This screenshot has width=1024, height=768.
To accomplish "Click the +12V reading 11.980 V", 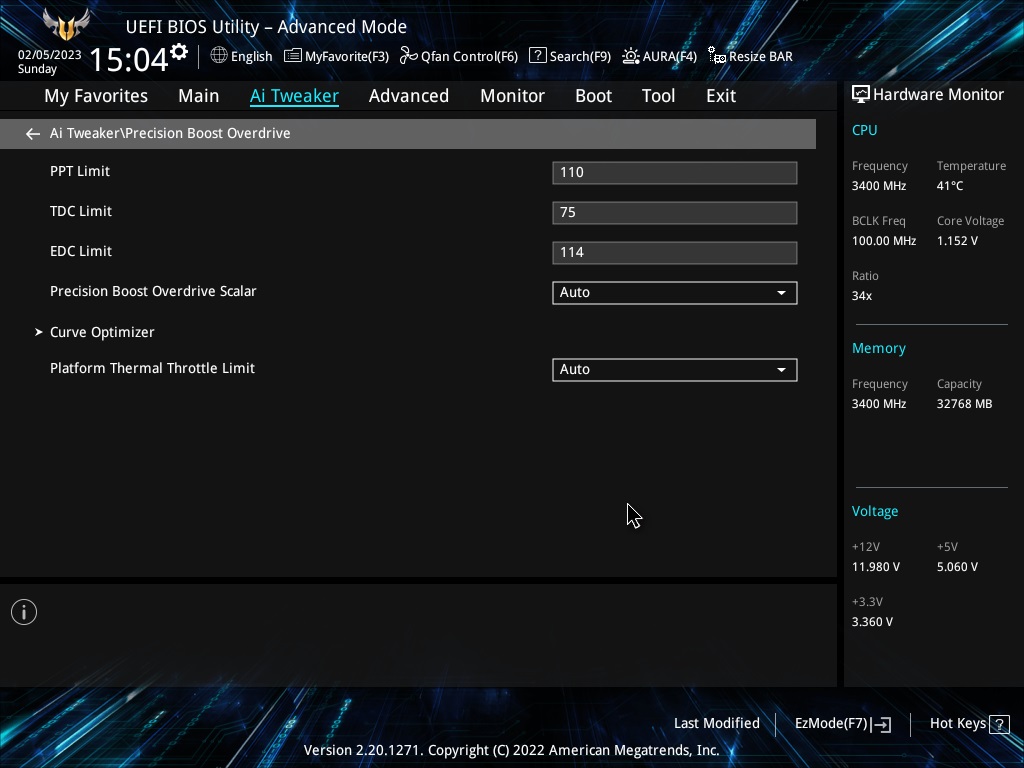I will (x=875, y=567).
